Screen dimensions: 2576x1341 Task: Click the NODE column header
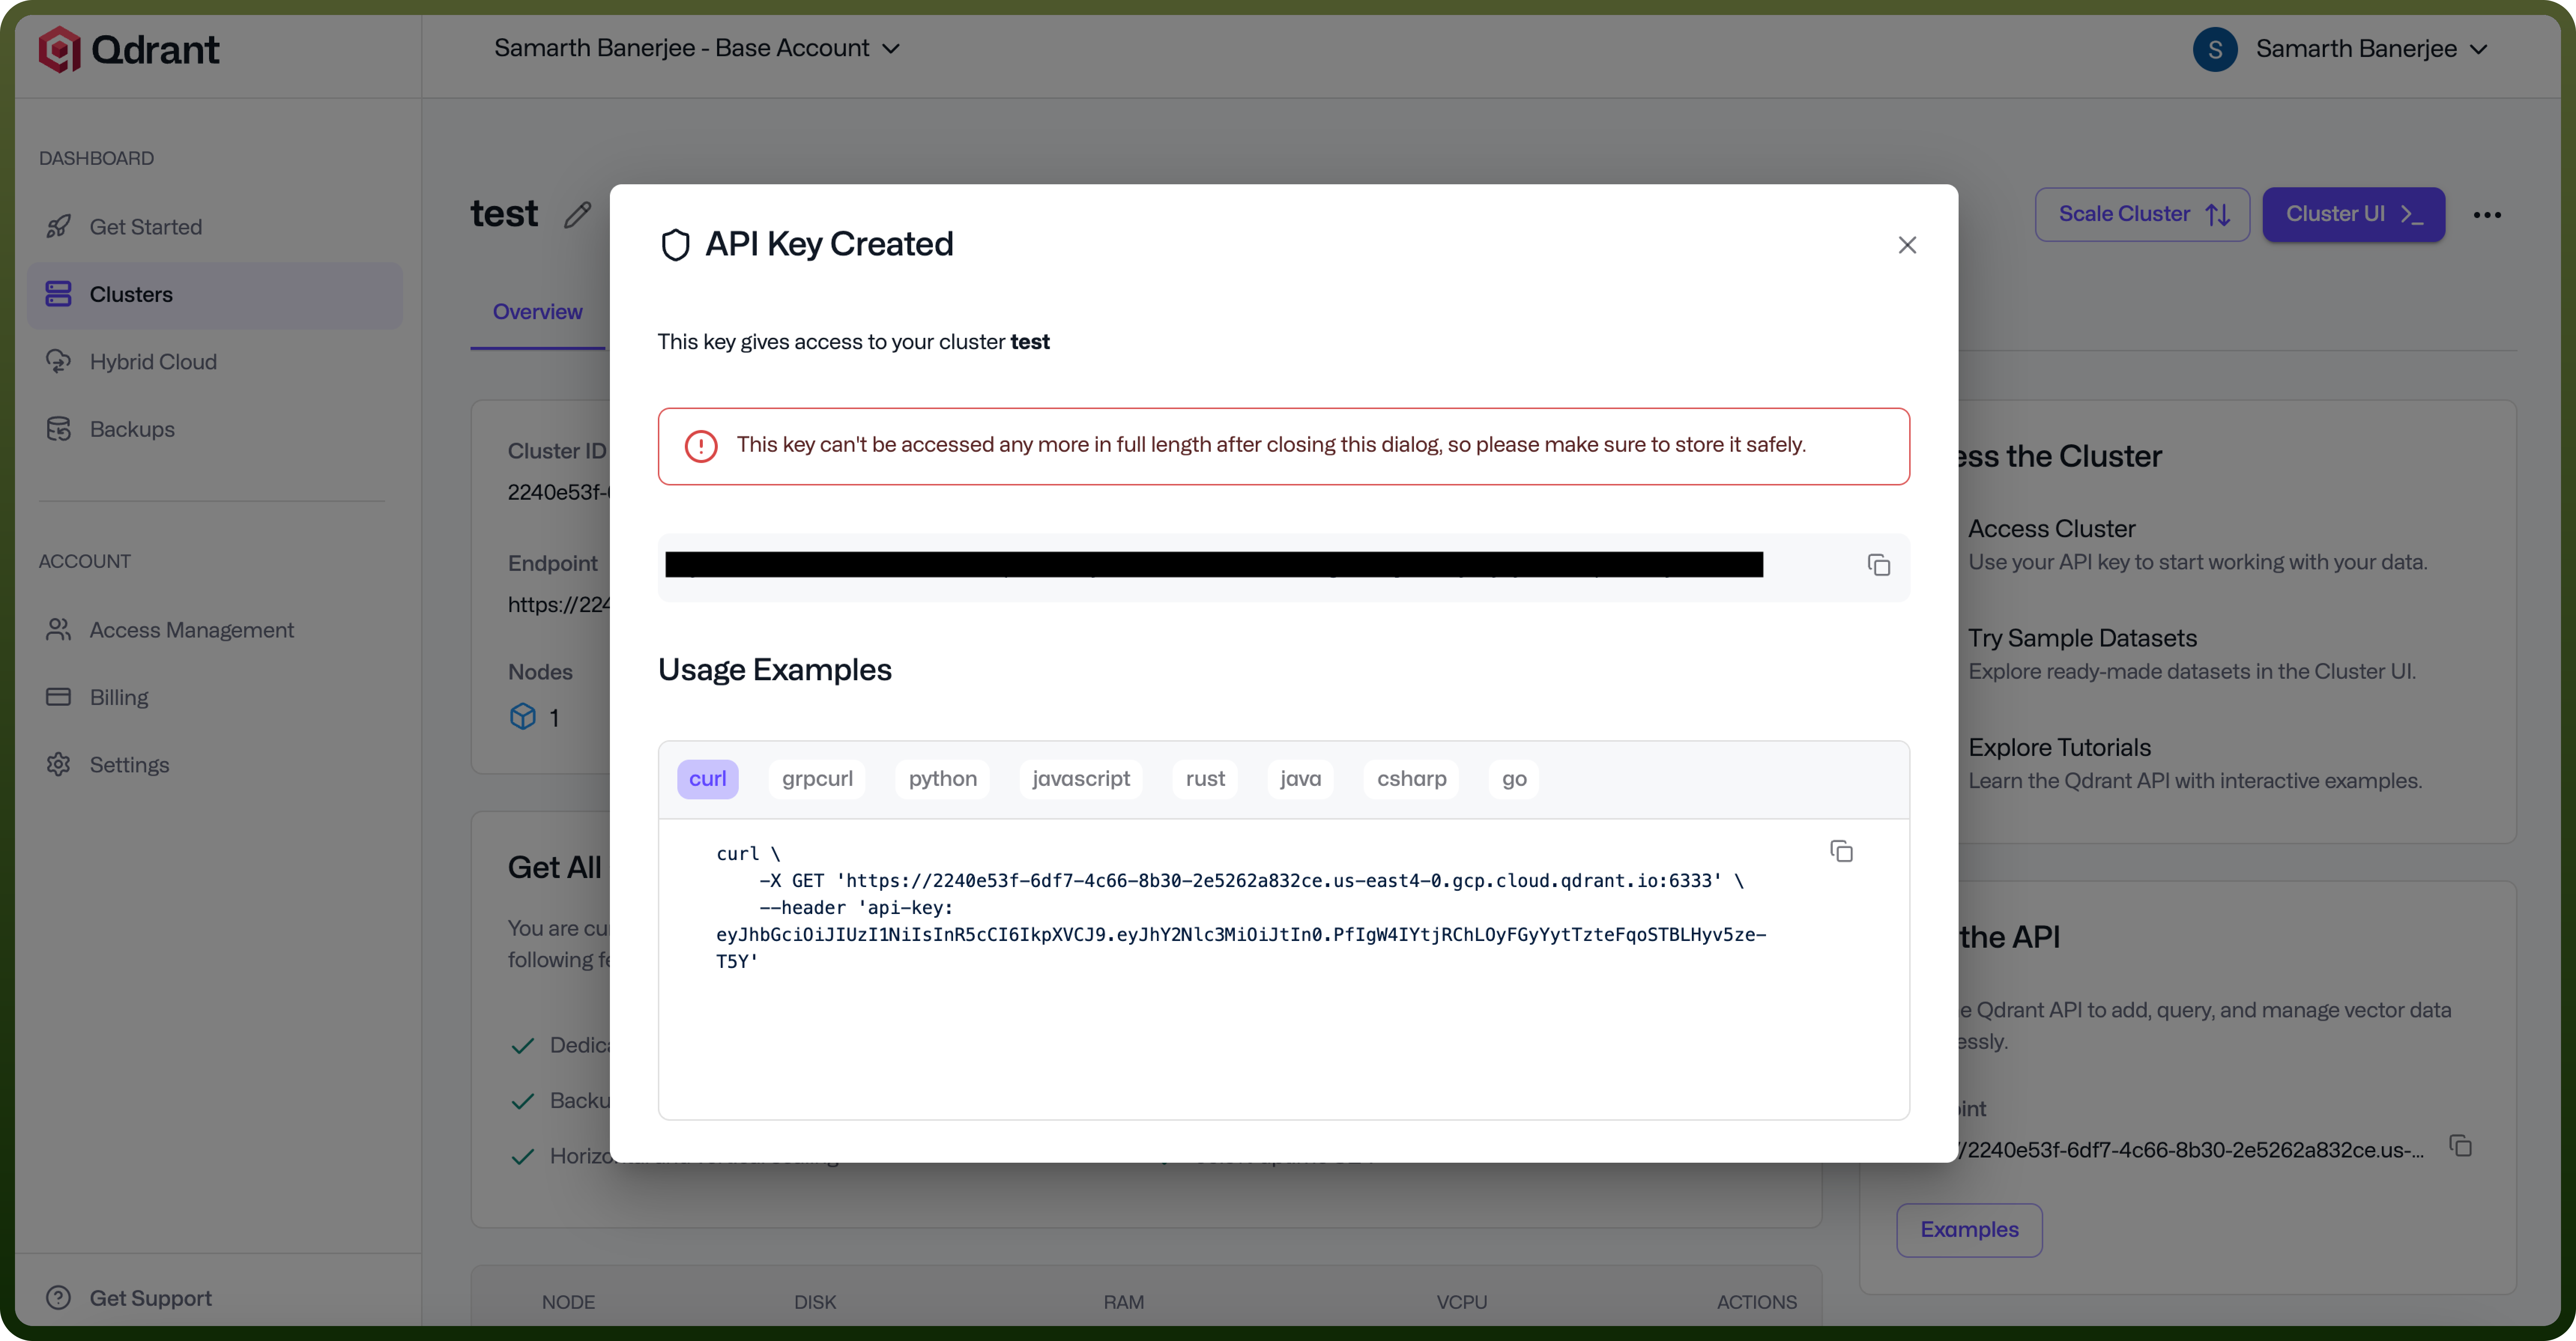coord(568,1302)
